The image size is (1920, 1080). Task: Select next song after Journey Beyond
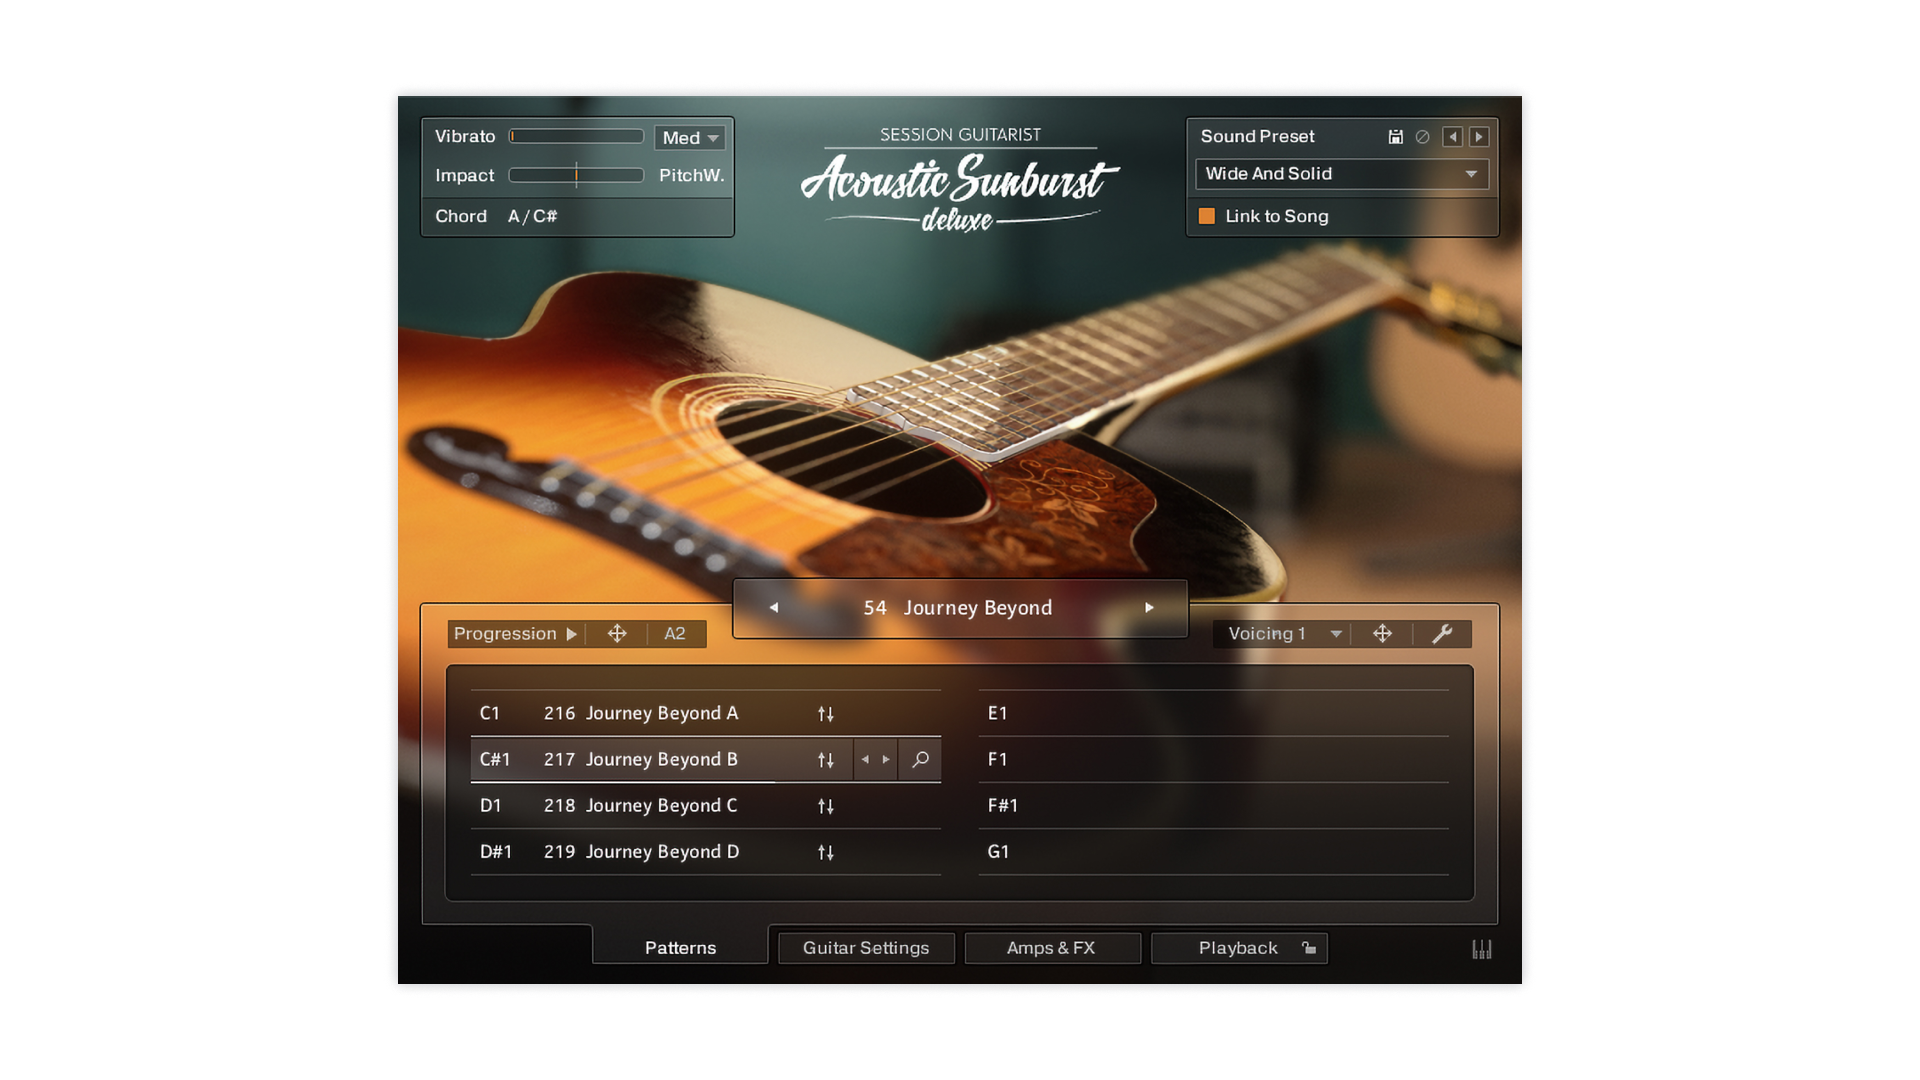(x=1149, y=608)
